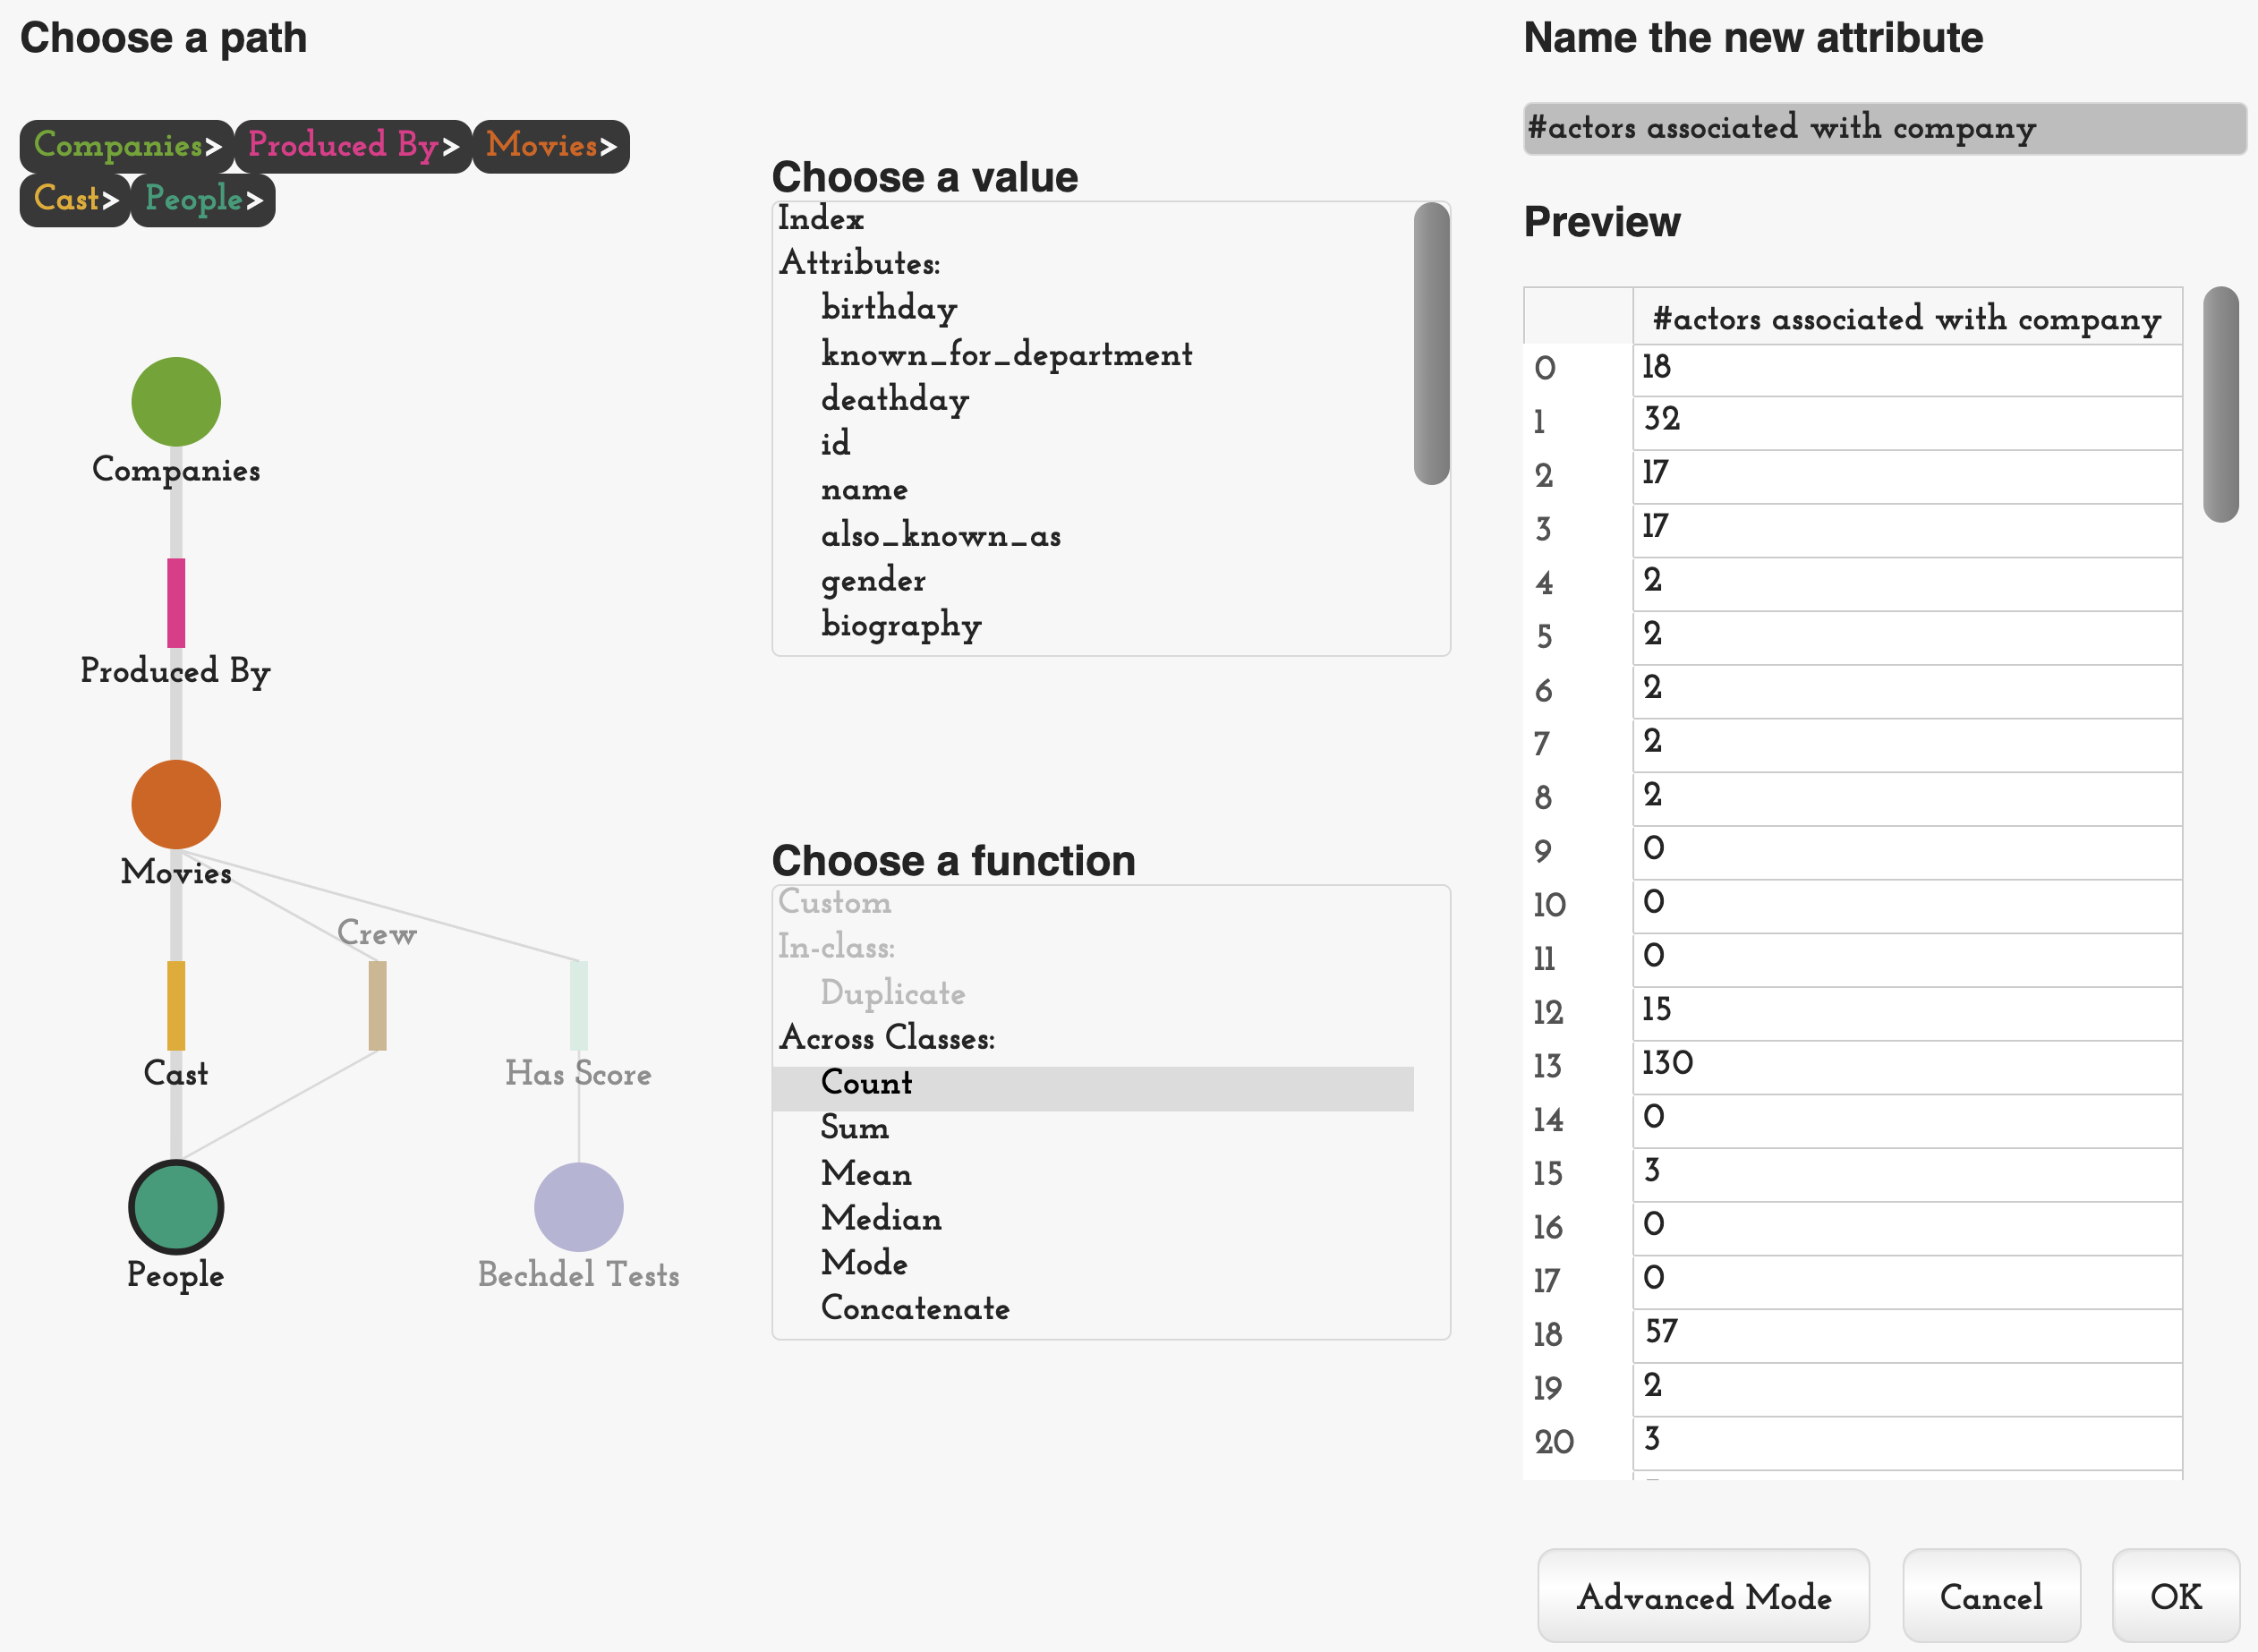Click the People breadcrumb chip

[x=203, y=200]
